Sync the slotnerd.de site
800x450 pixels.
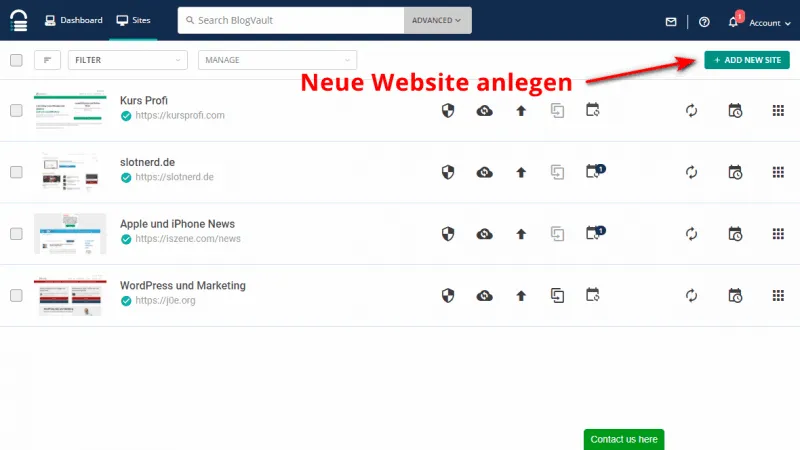(691, 172)
